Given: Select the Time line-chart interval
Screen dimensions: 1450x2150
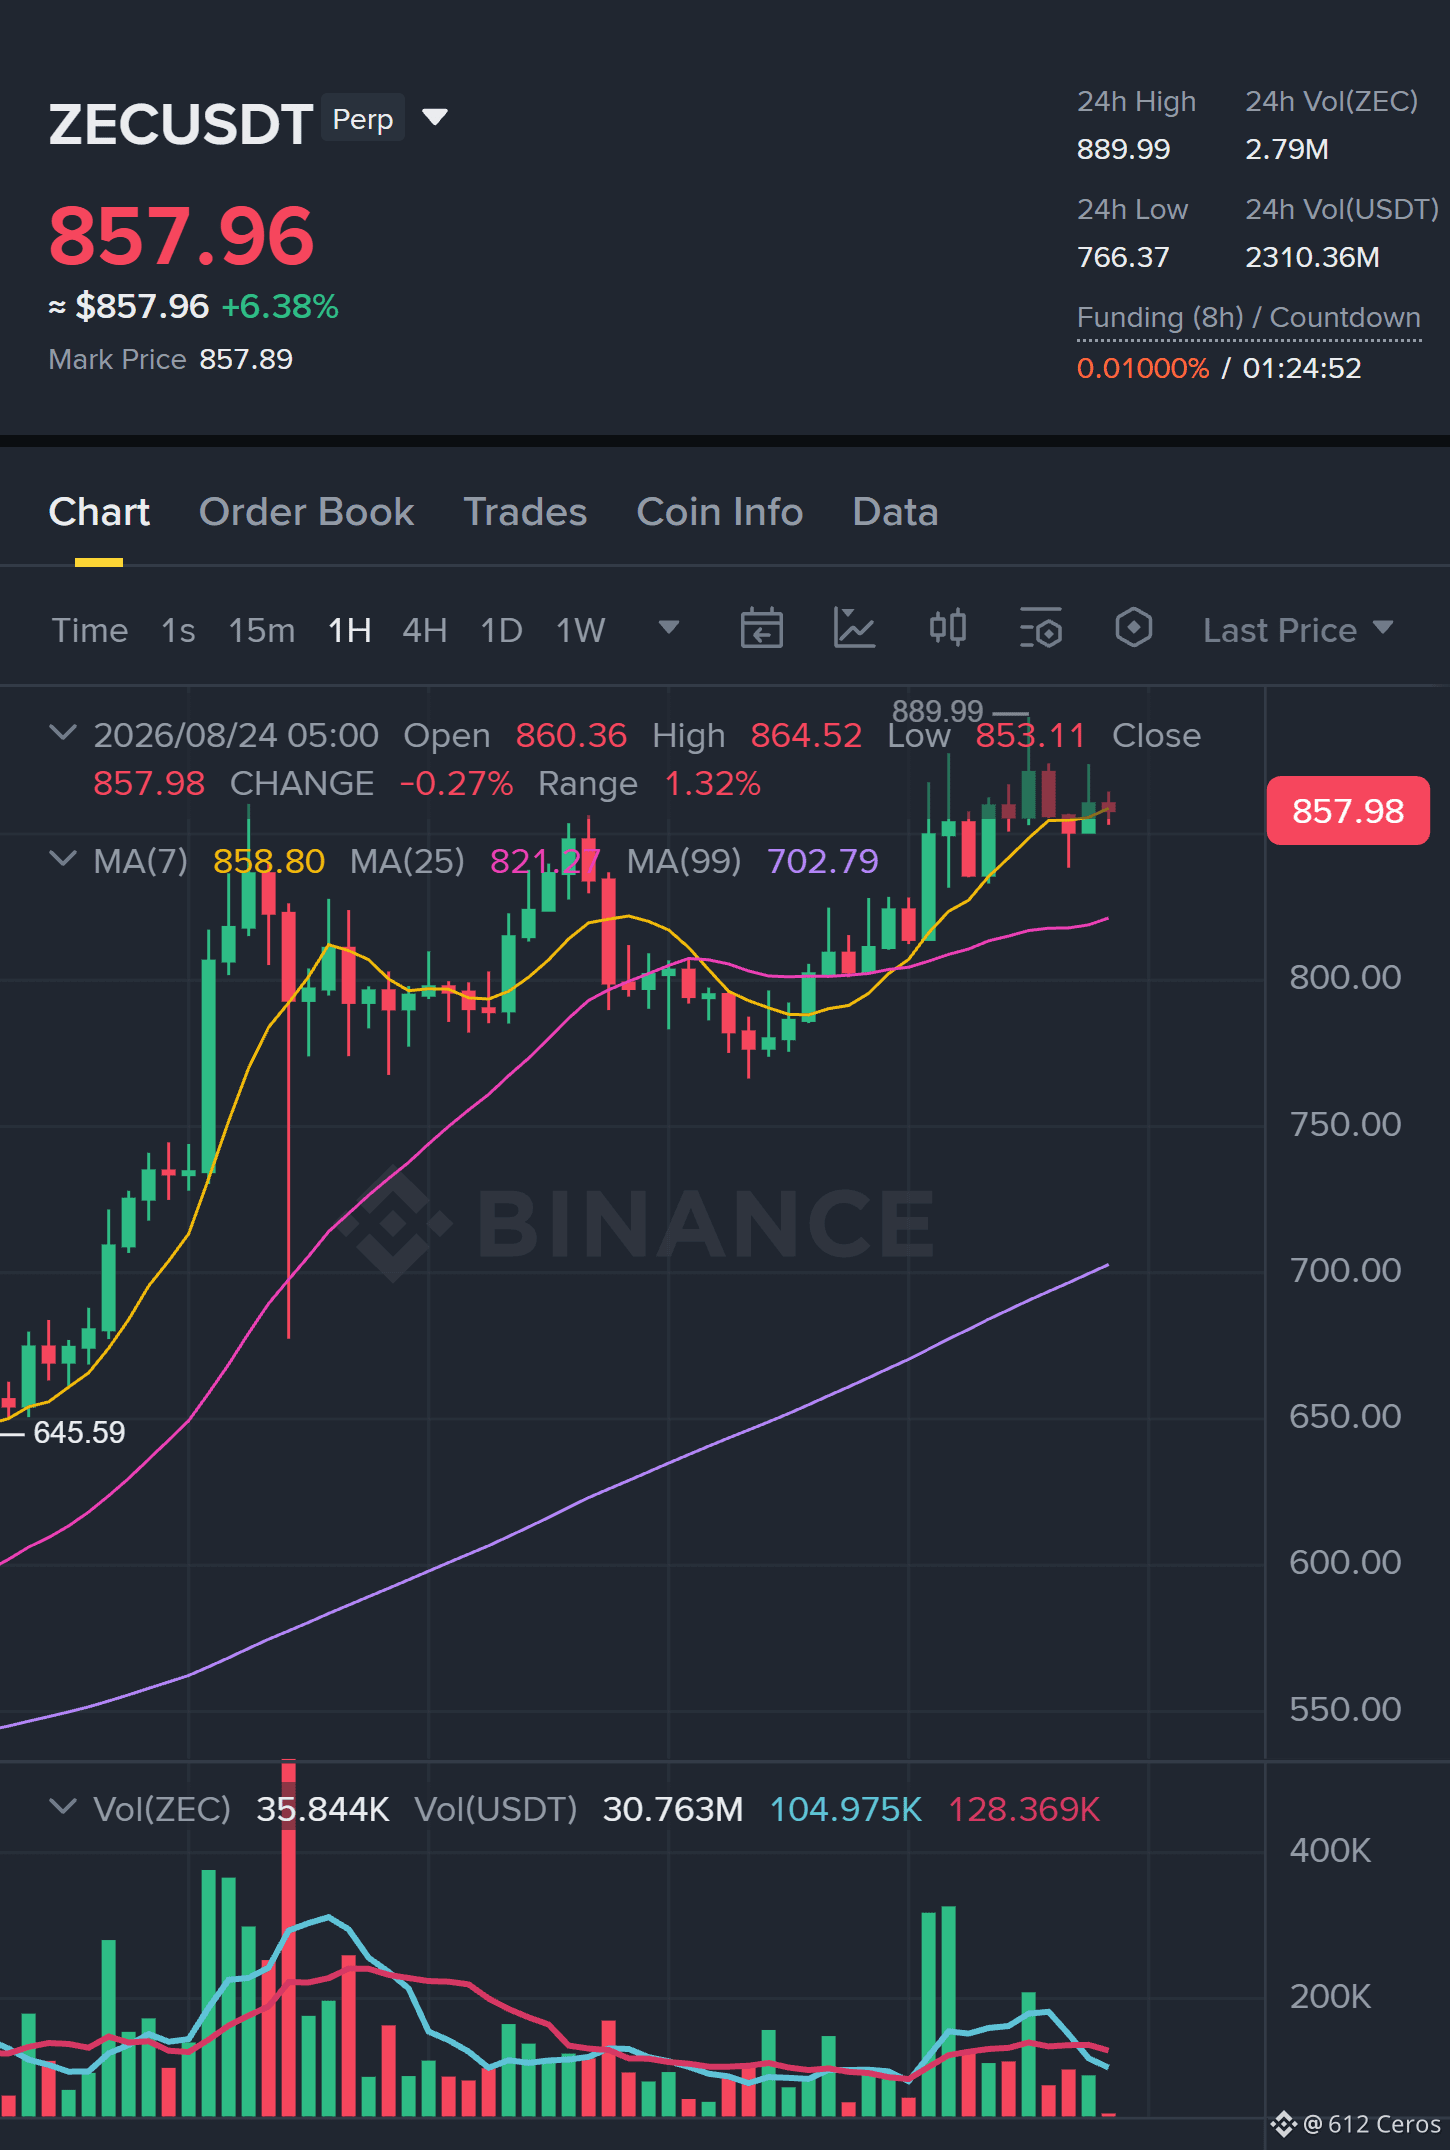Looking at the screenshot, I should pyautogui.click(x=90, y=630).
